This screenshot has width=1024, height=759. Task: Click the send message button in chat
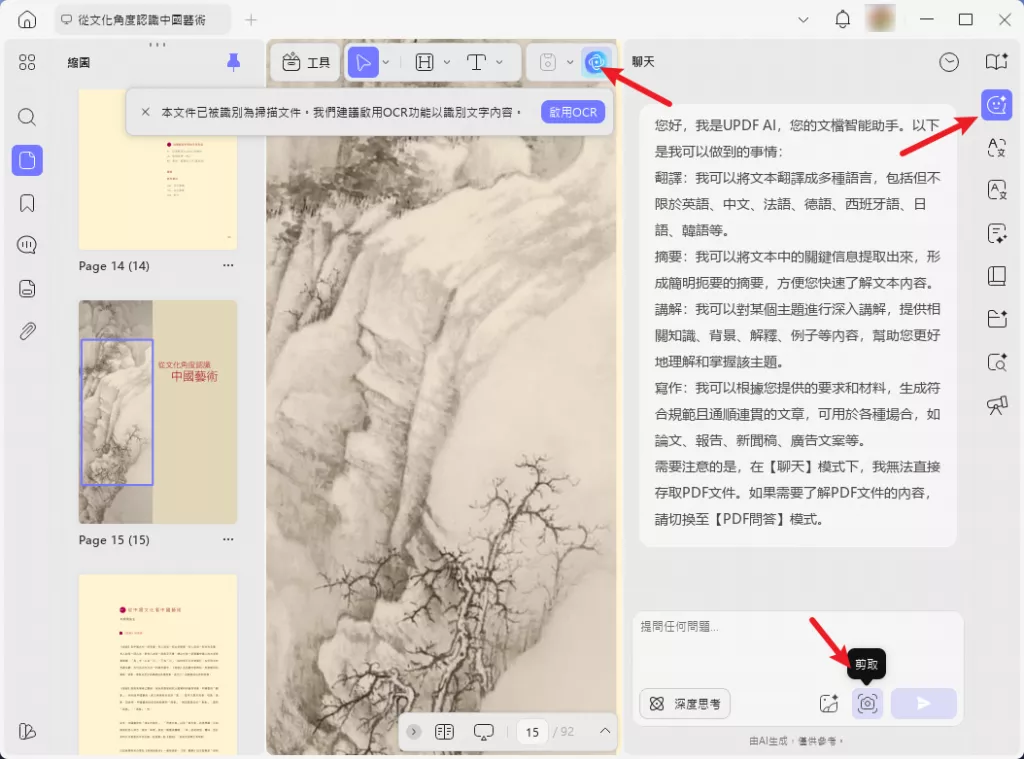[x=922, y=704]
